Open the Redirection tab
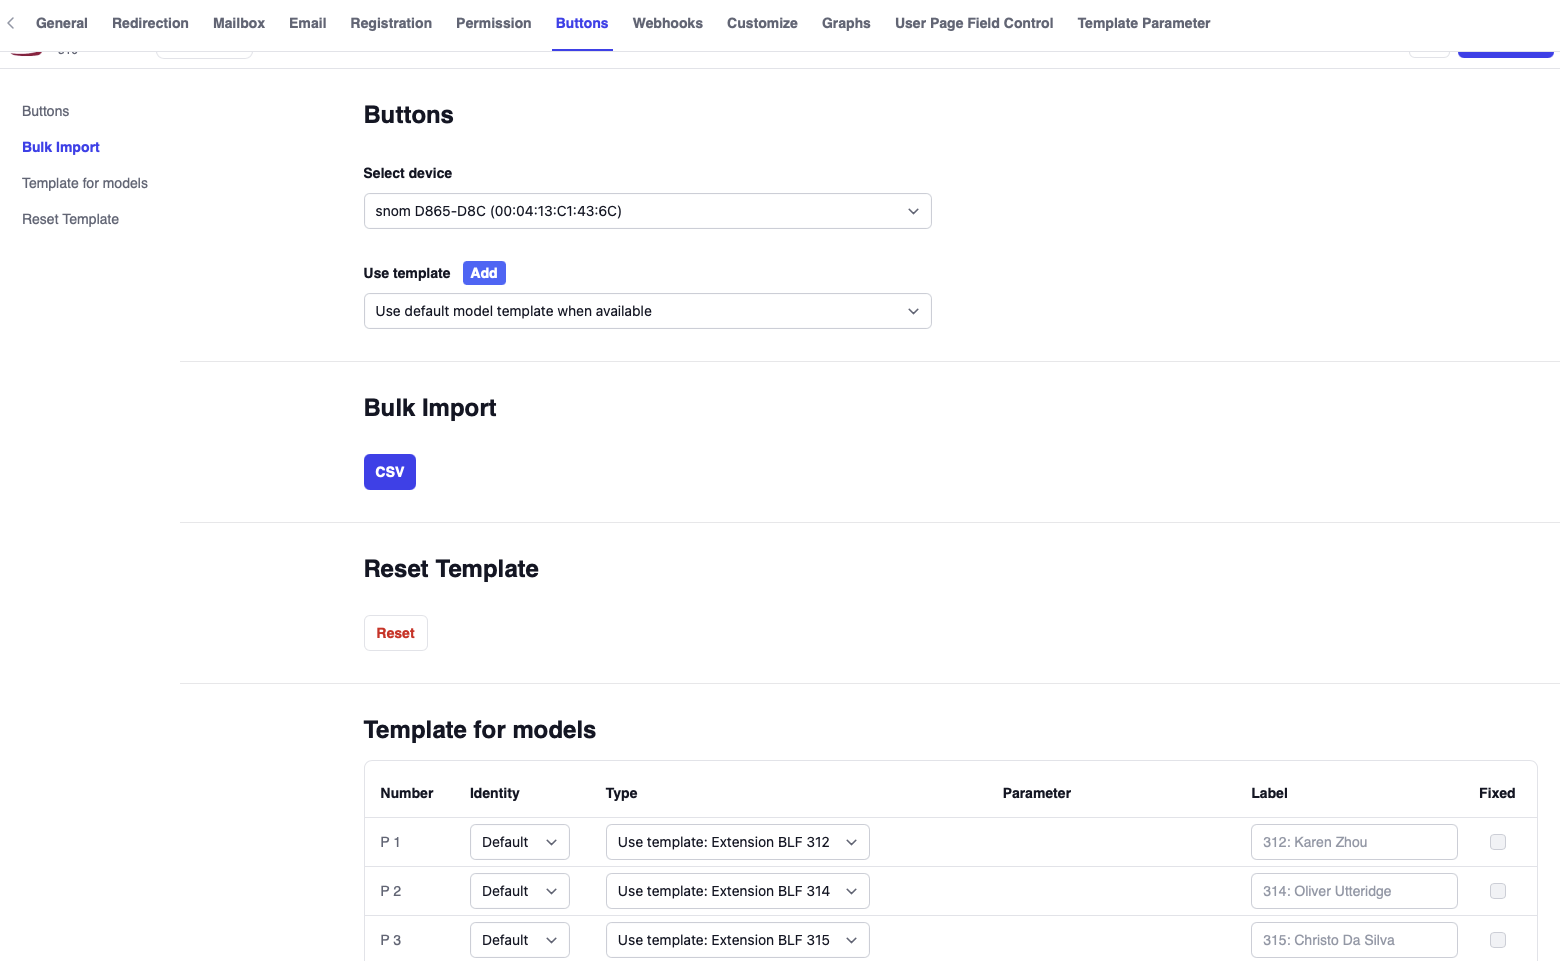1560x961 pixels. pos(150,23)
